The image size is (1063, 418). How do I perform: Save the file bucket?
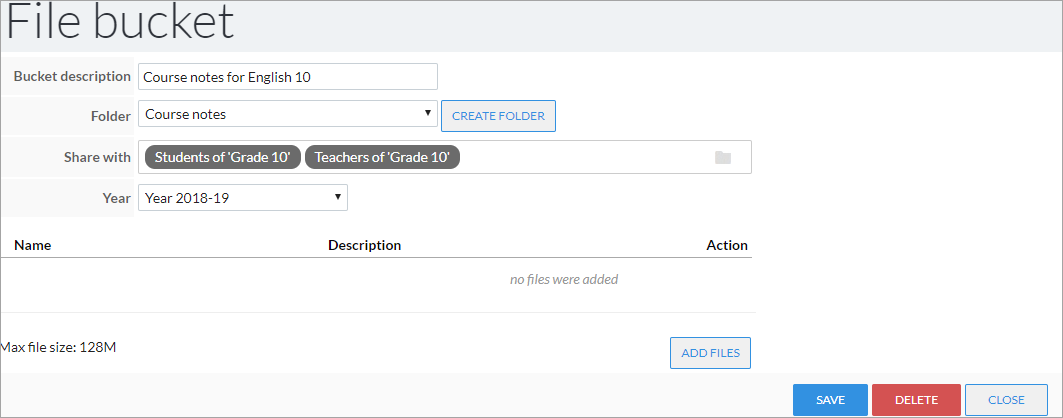point(830,400)
